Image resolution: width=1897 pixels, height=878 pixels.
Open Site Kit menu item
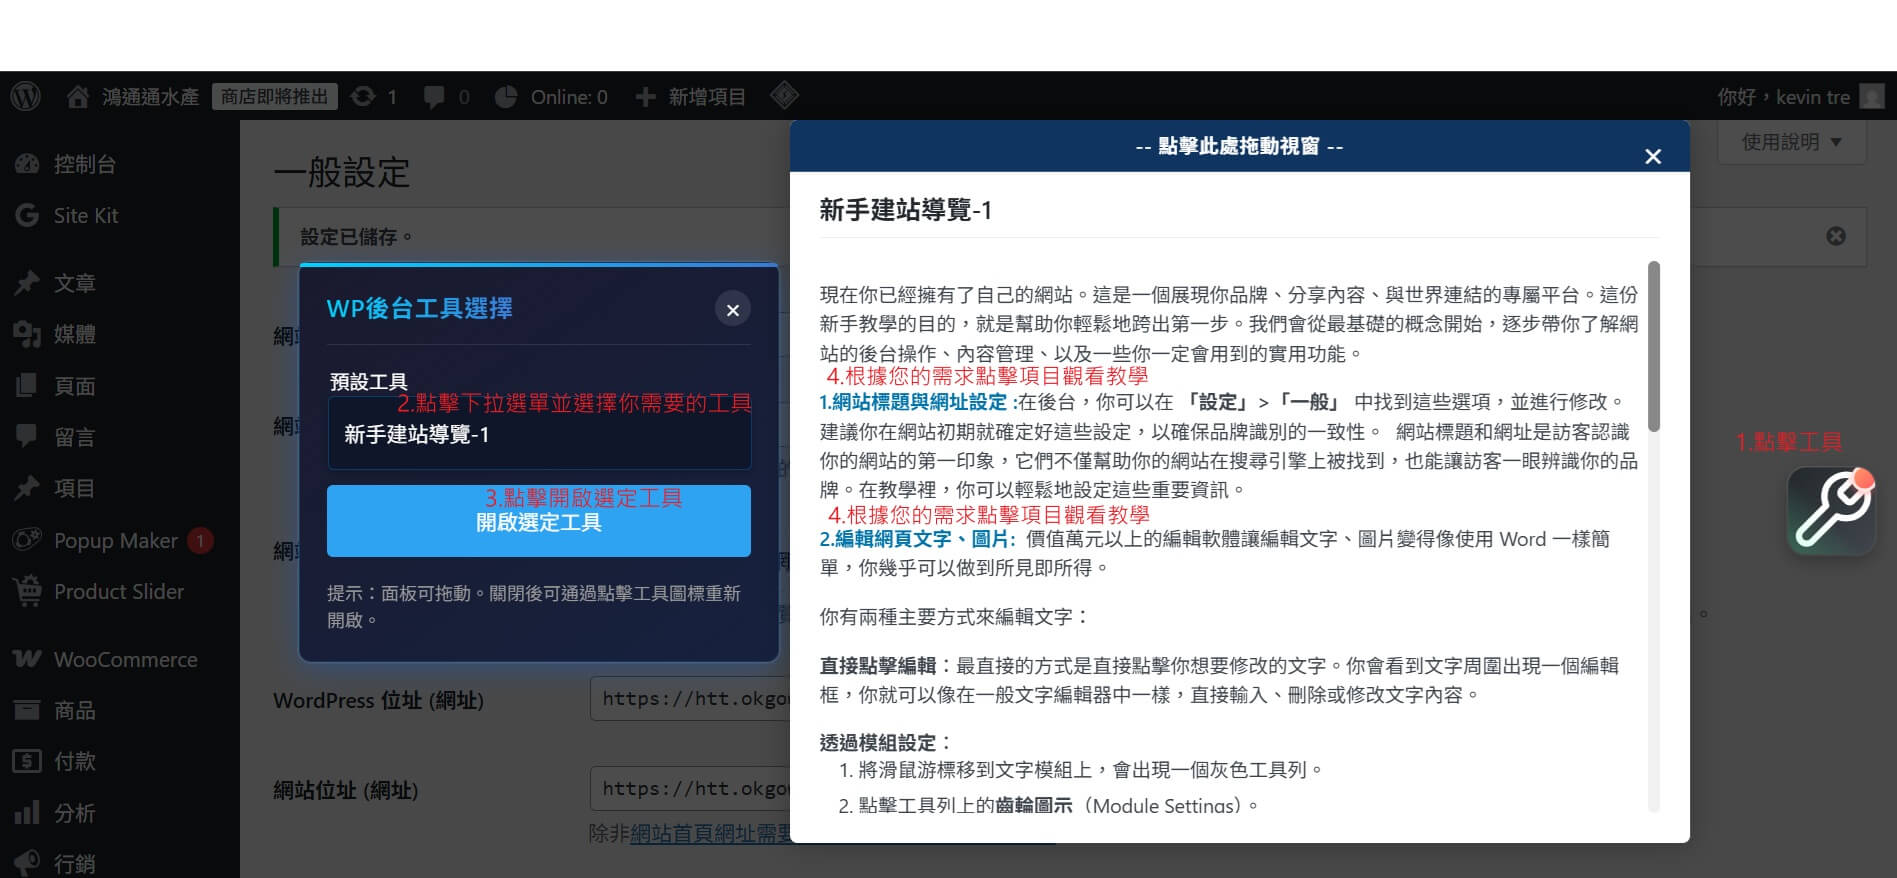86,215
